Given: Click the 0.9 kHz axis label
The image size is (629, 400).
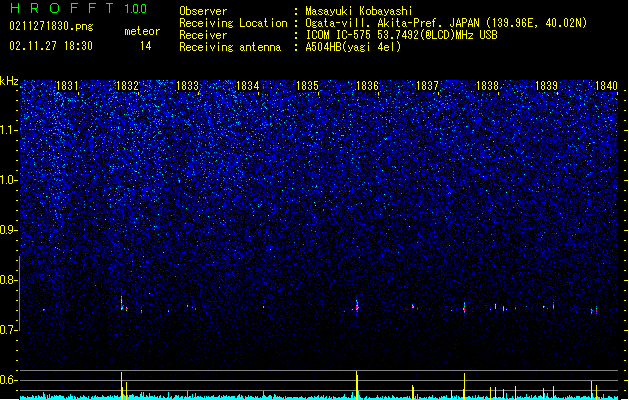Looking at the screenshot, I should tap(8, 230).
